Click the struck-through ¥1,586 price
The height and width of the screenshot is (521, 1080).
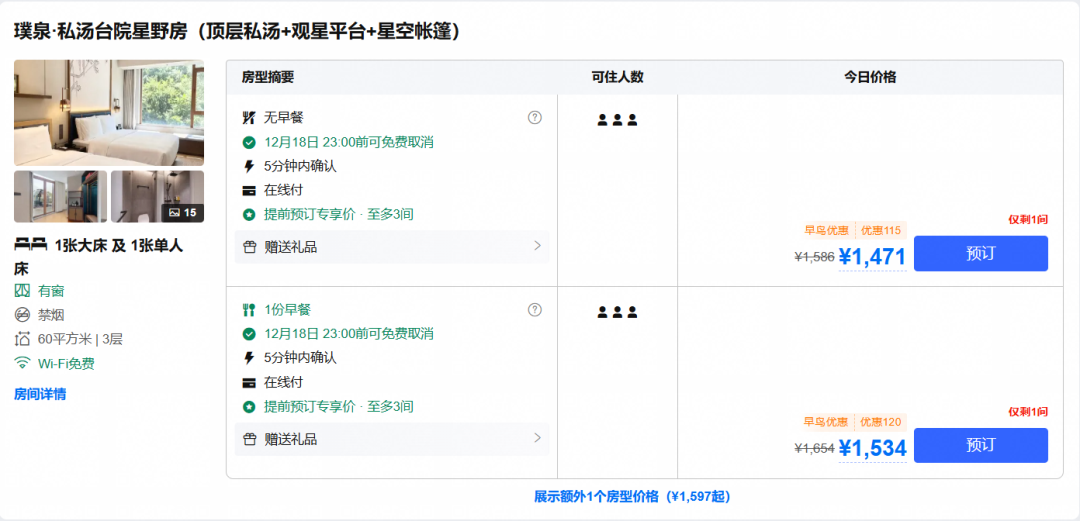coord(814,257)
